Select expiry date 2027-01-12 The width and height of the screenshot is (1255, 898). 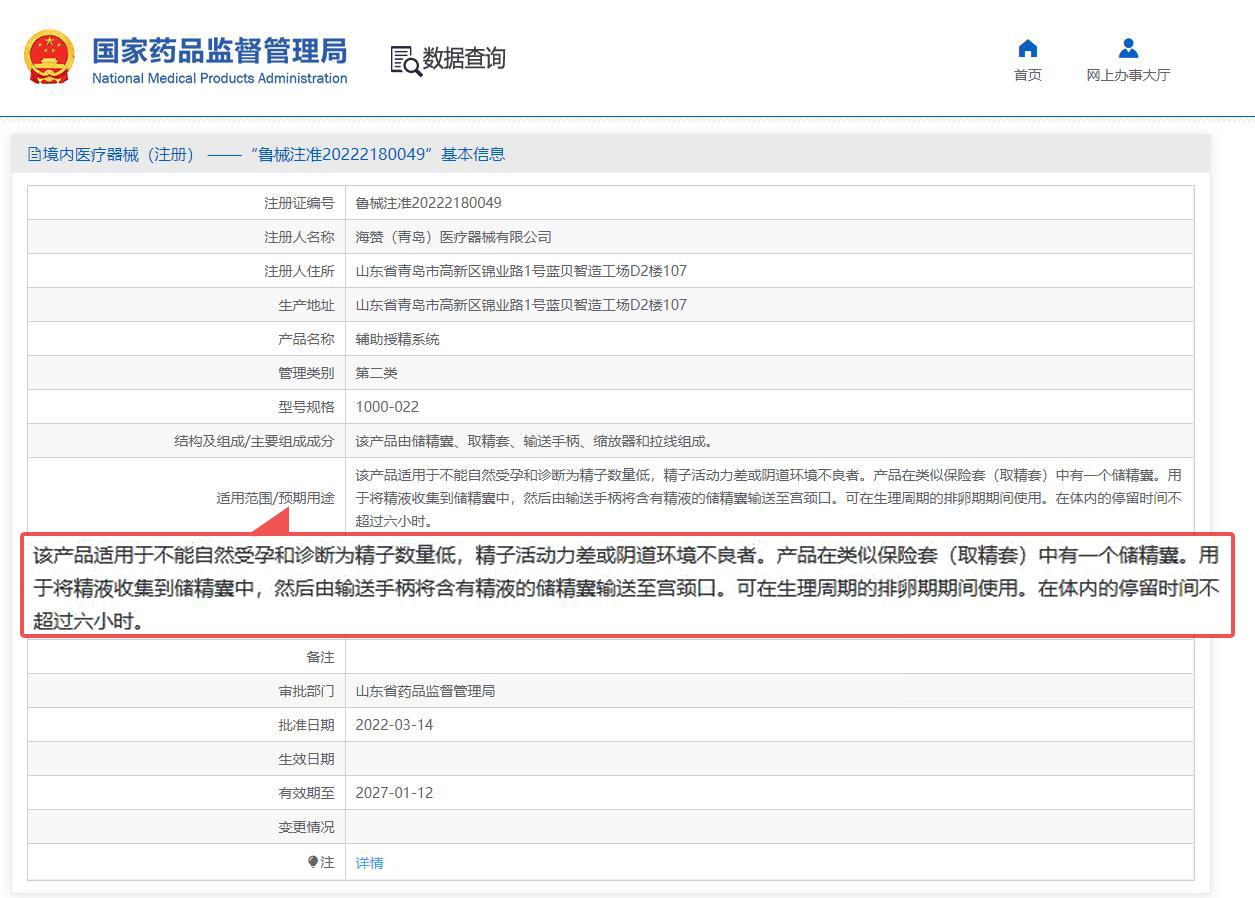(394, 793)
